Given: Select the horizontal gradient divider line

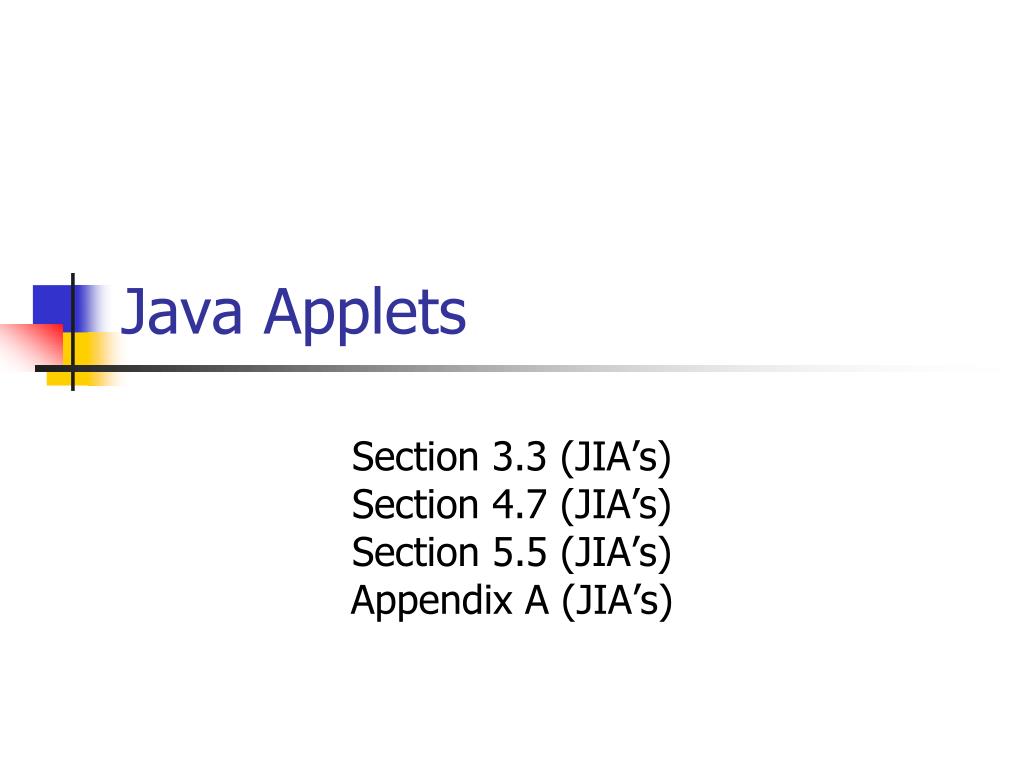Looking at the screenshot, I should [516, 369].
